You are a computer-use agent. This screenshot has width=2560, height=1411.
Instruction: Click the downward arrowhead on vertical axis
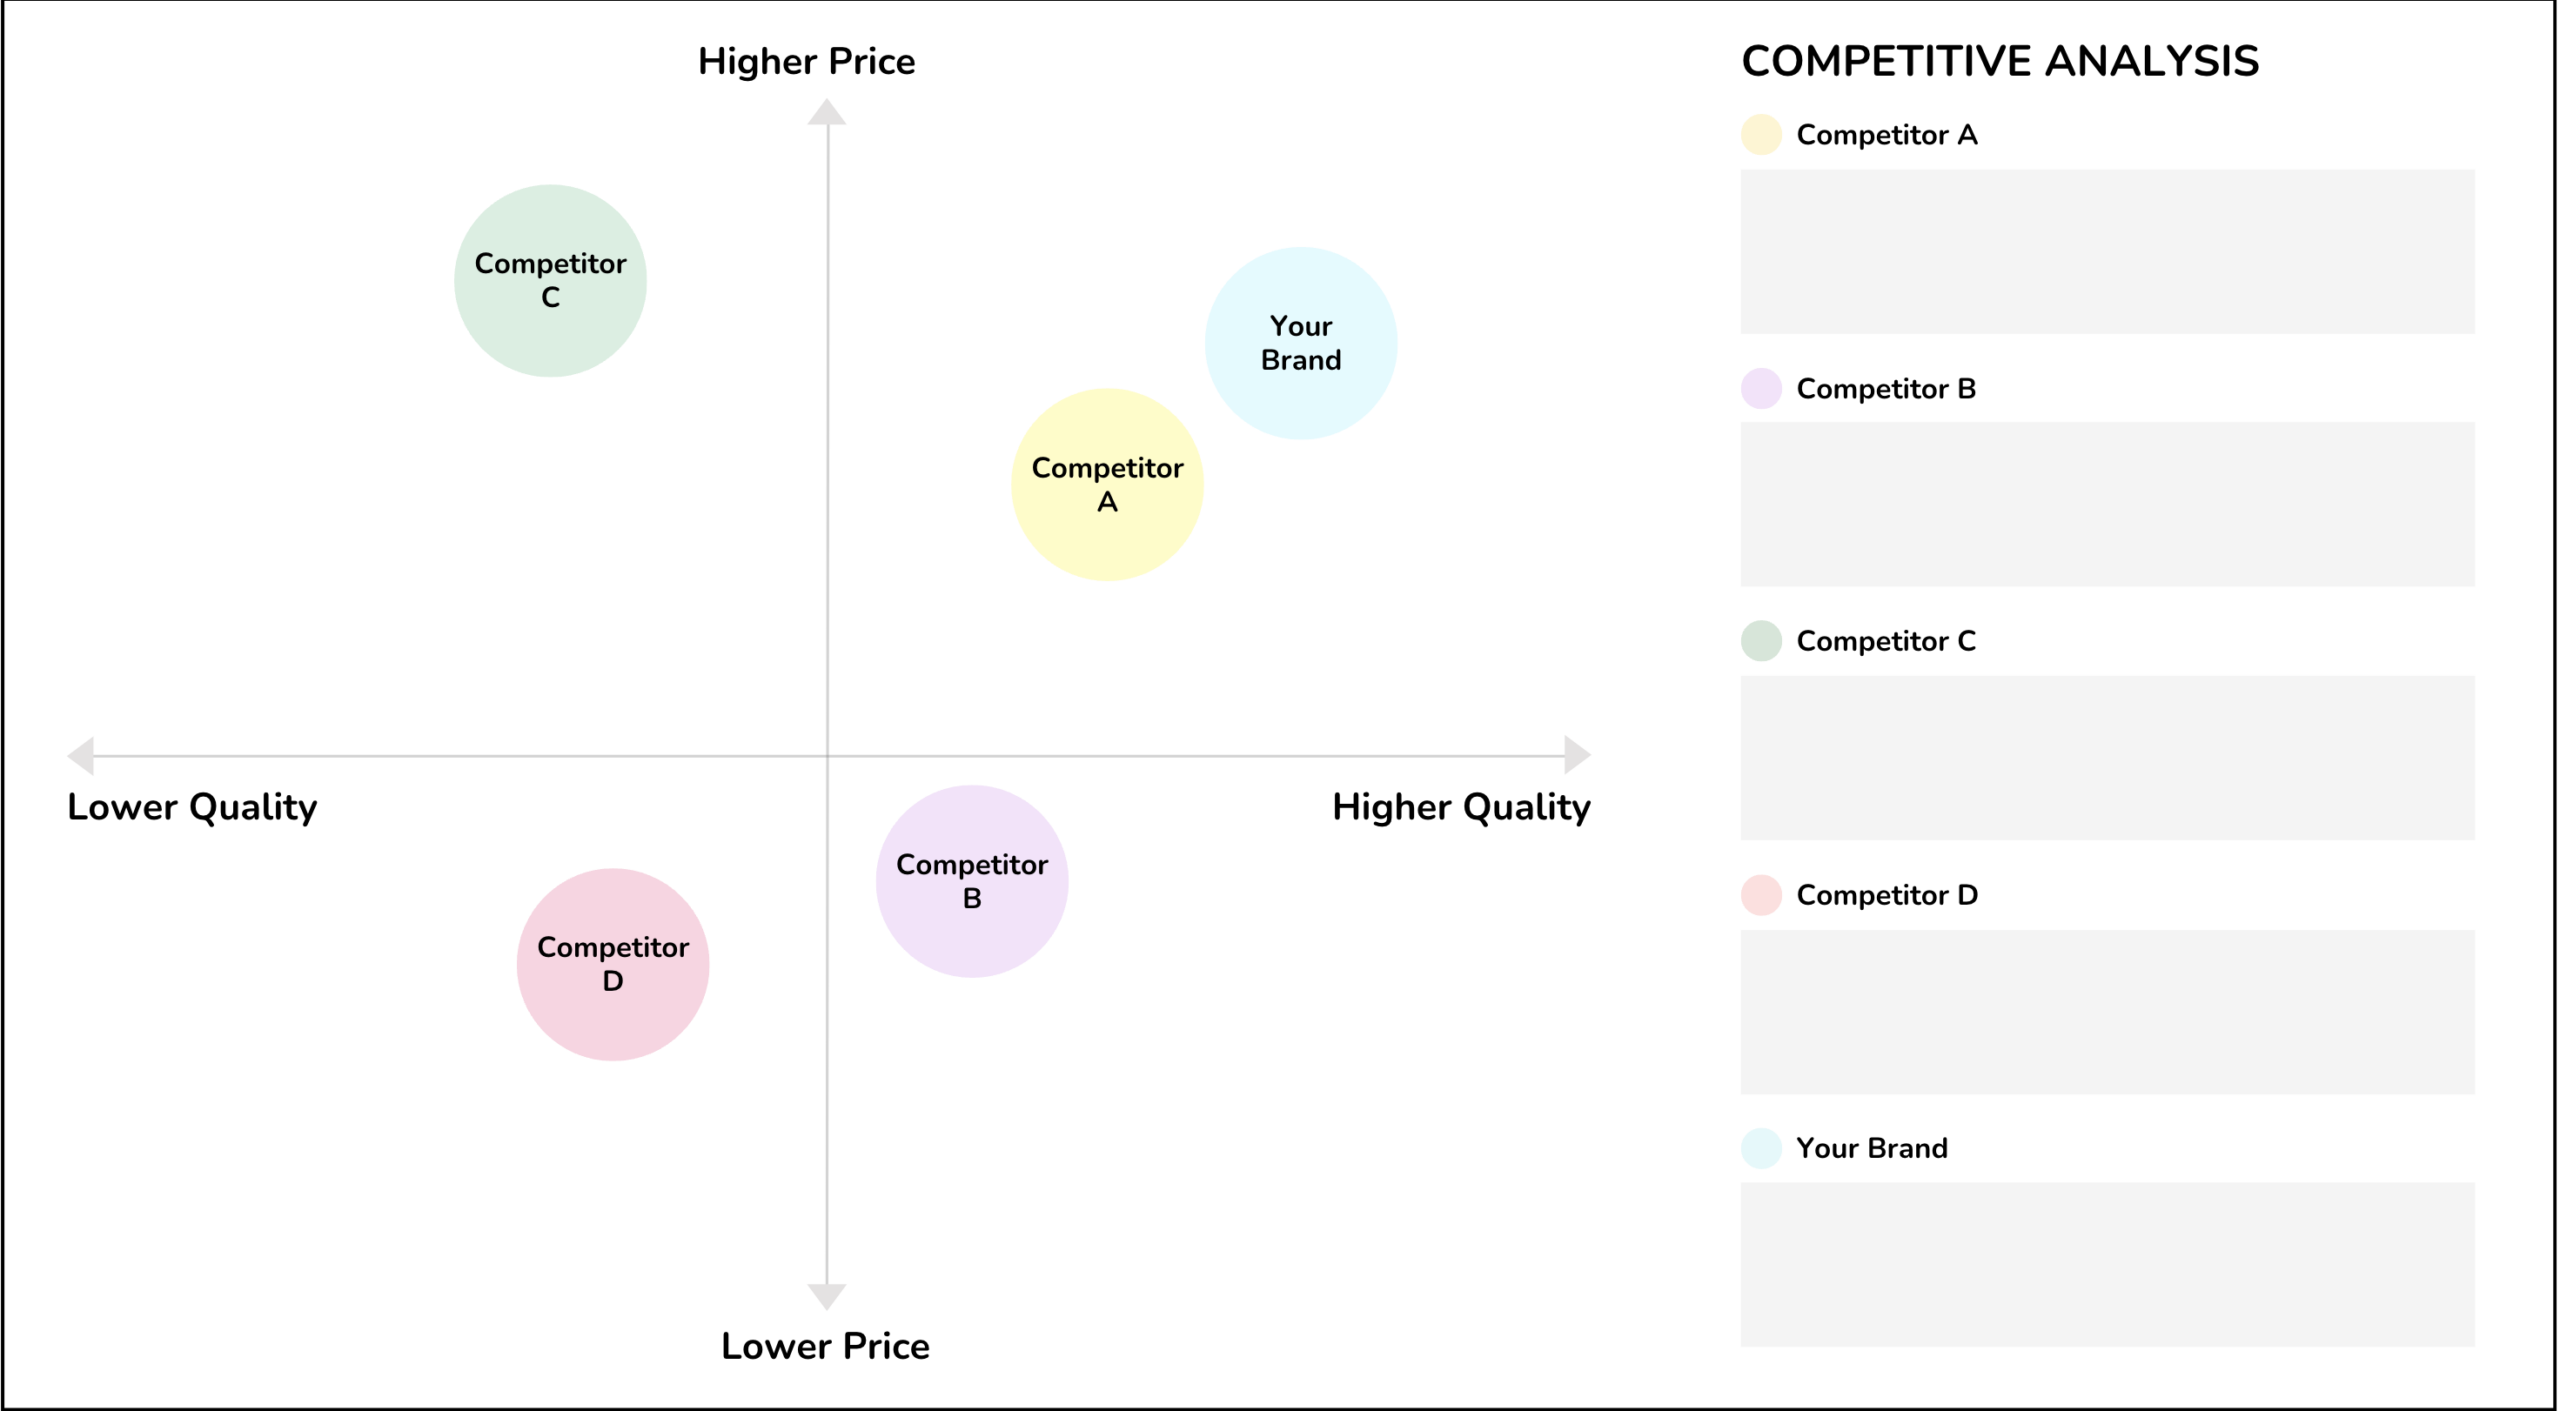827,1296
